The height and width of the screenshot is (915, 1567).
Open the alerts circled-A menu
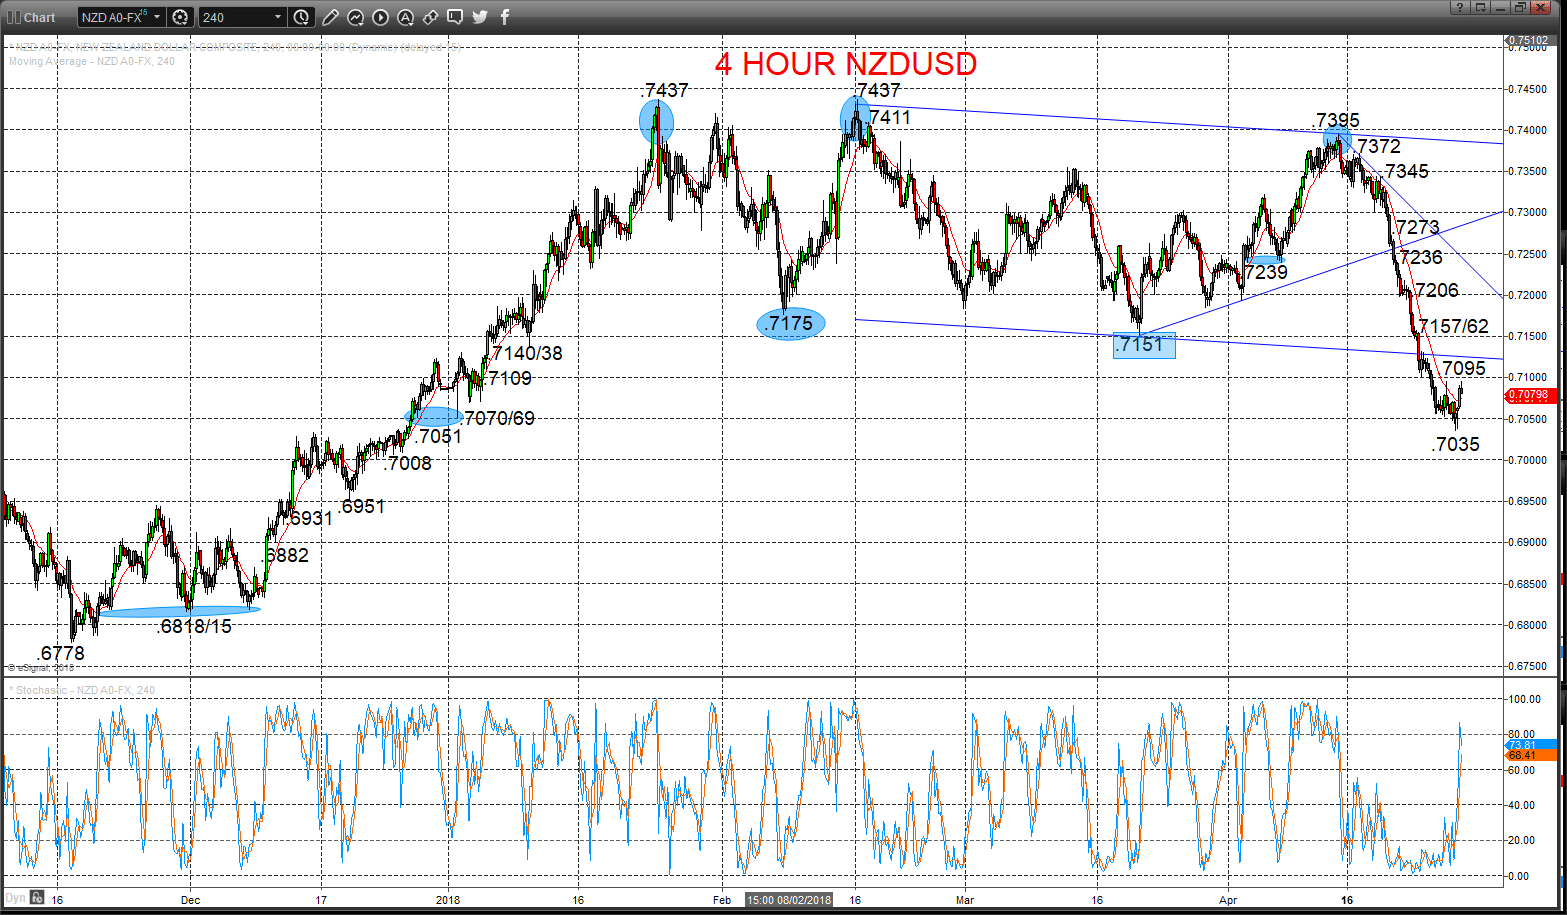click(405, 17)
